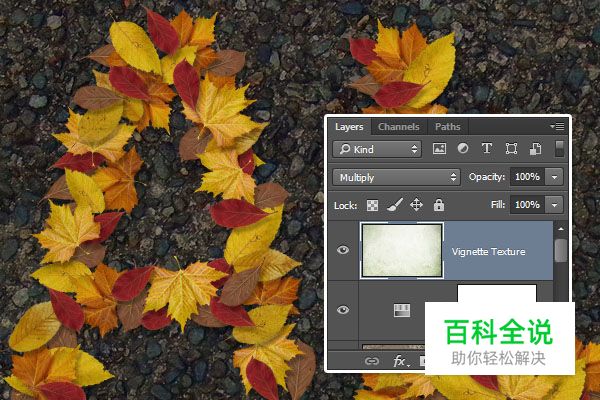Lock position move icon
The height and width of the screenshot is (400, 600).
416,205
